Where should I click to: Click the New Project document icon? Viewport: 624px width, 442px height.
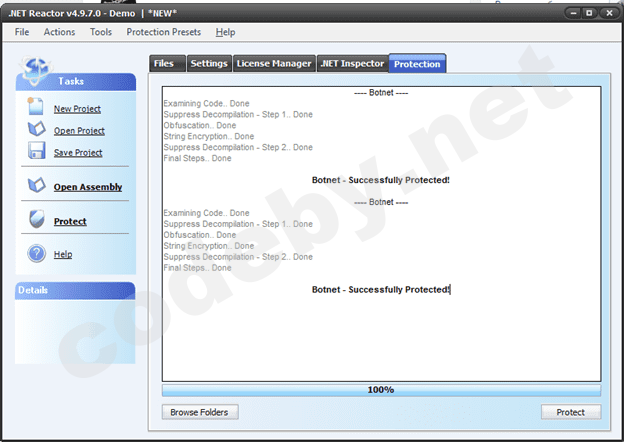click(36, 107)
